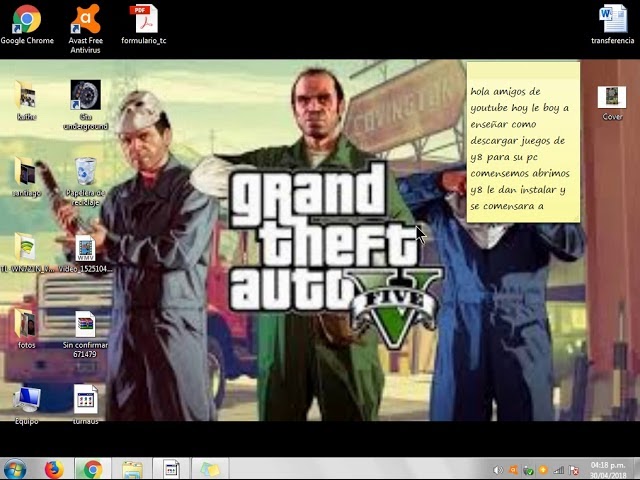Open Firefox from the taskbar
640x480 pixels.
click(54, 469)
